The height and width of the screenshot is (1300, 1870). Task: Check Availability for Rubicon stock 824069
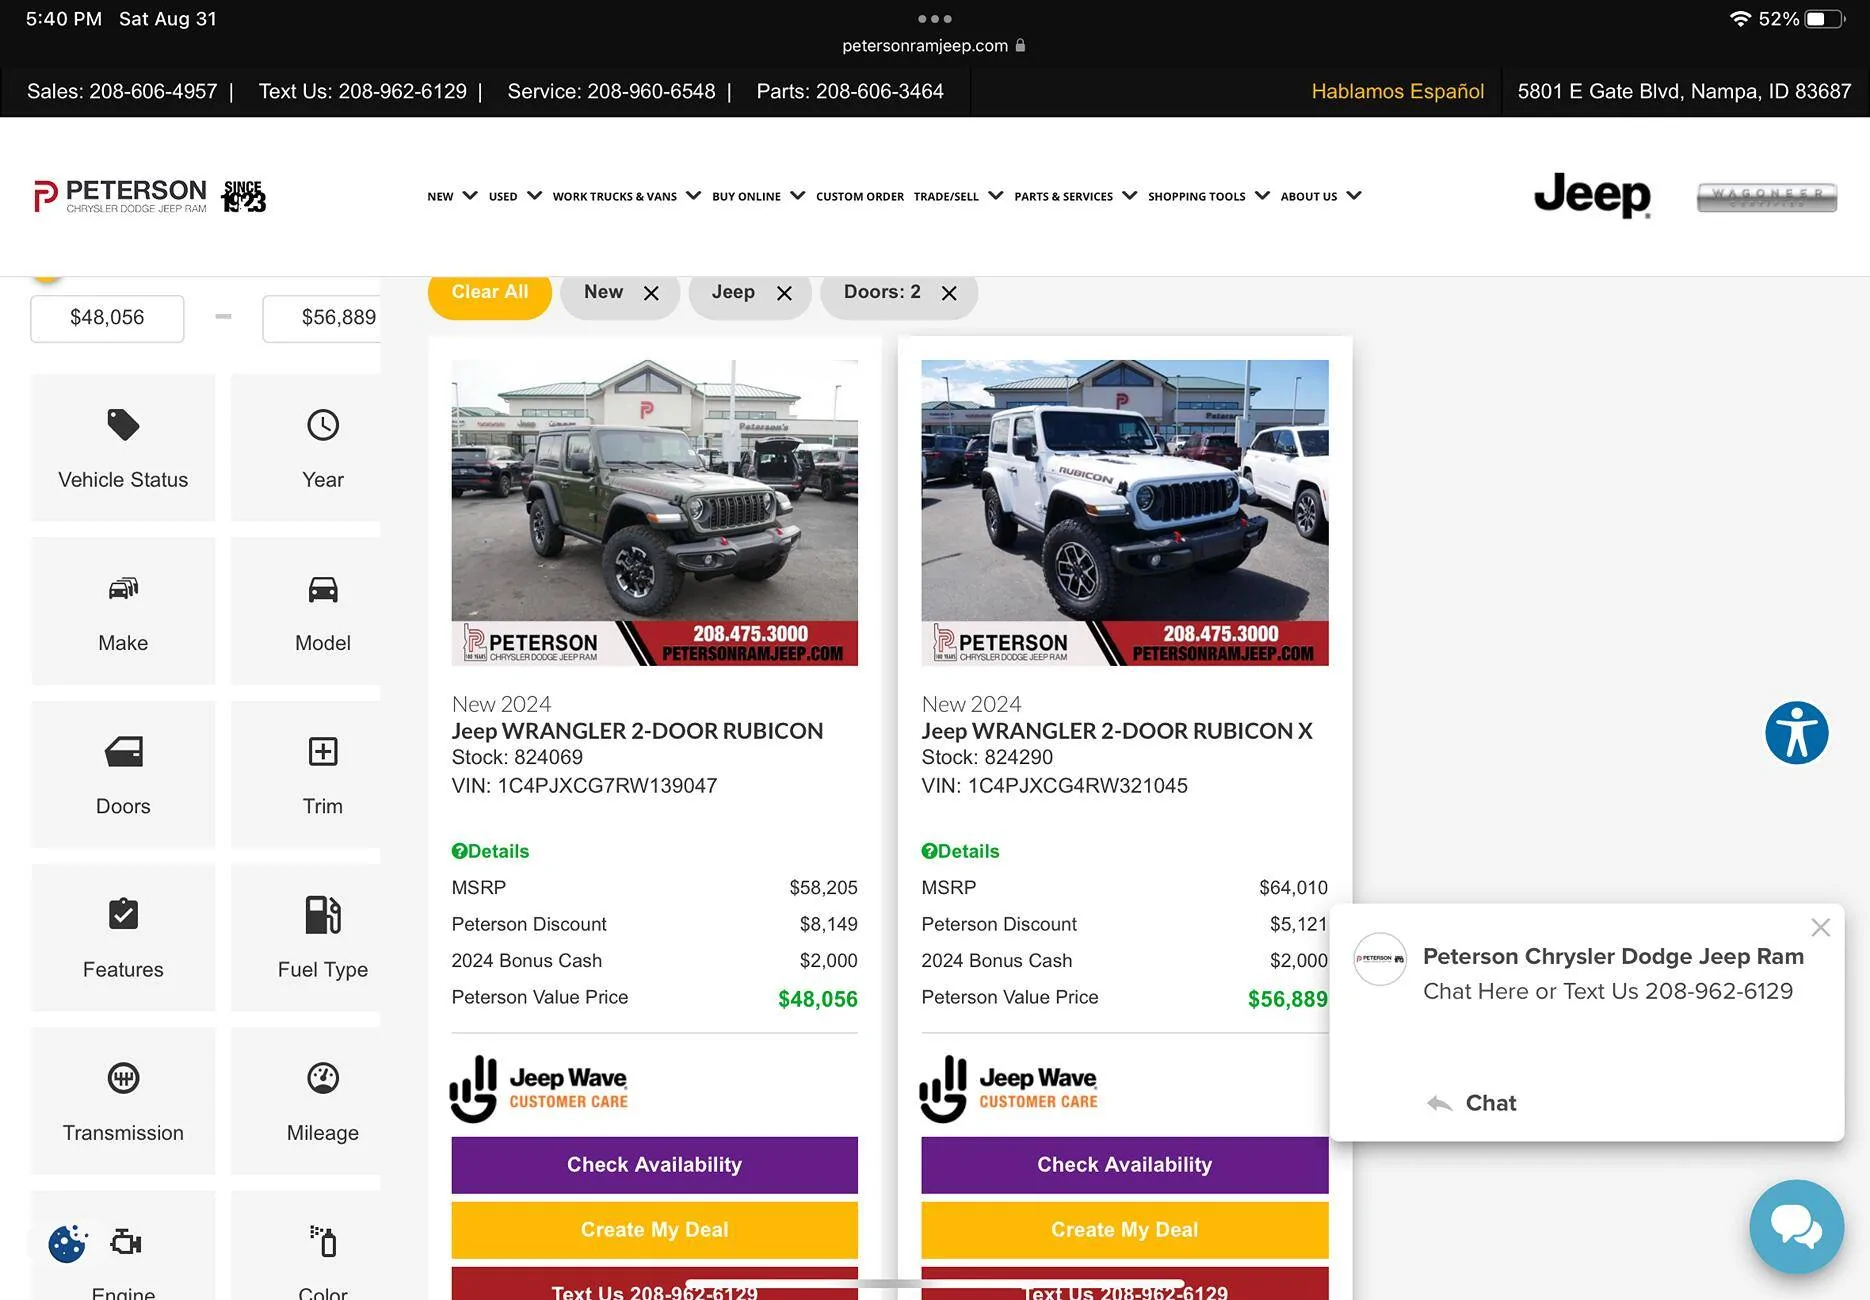point(654,1165)
